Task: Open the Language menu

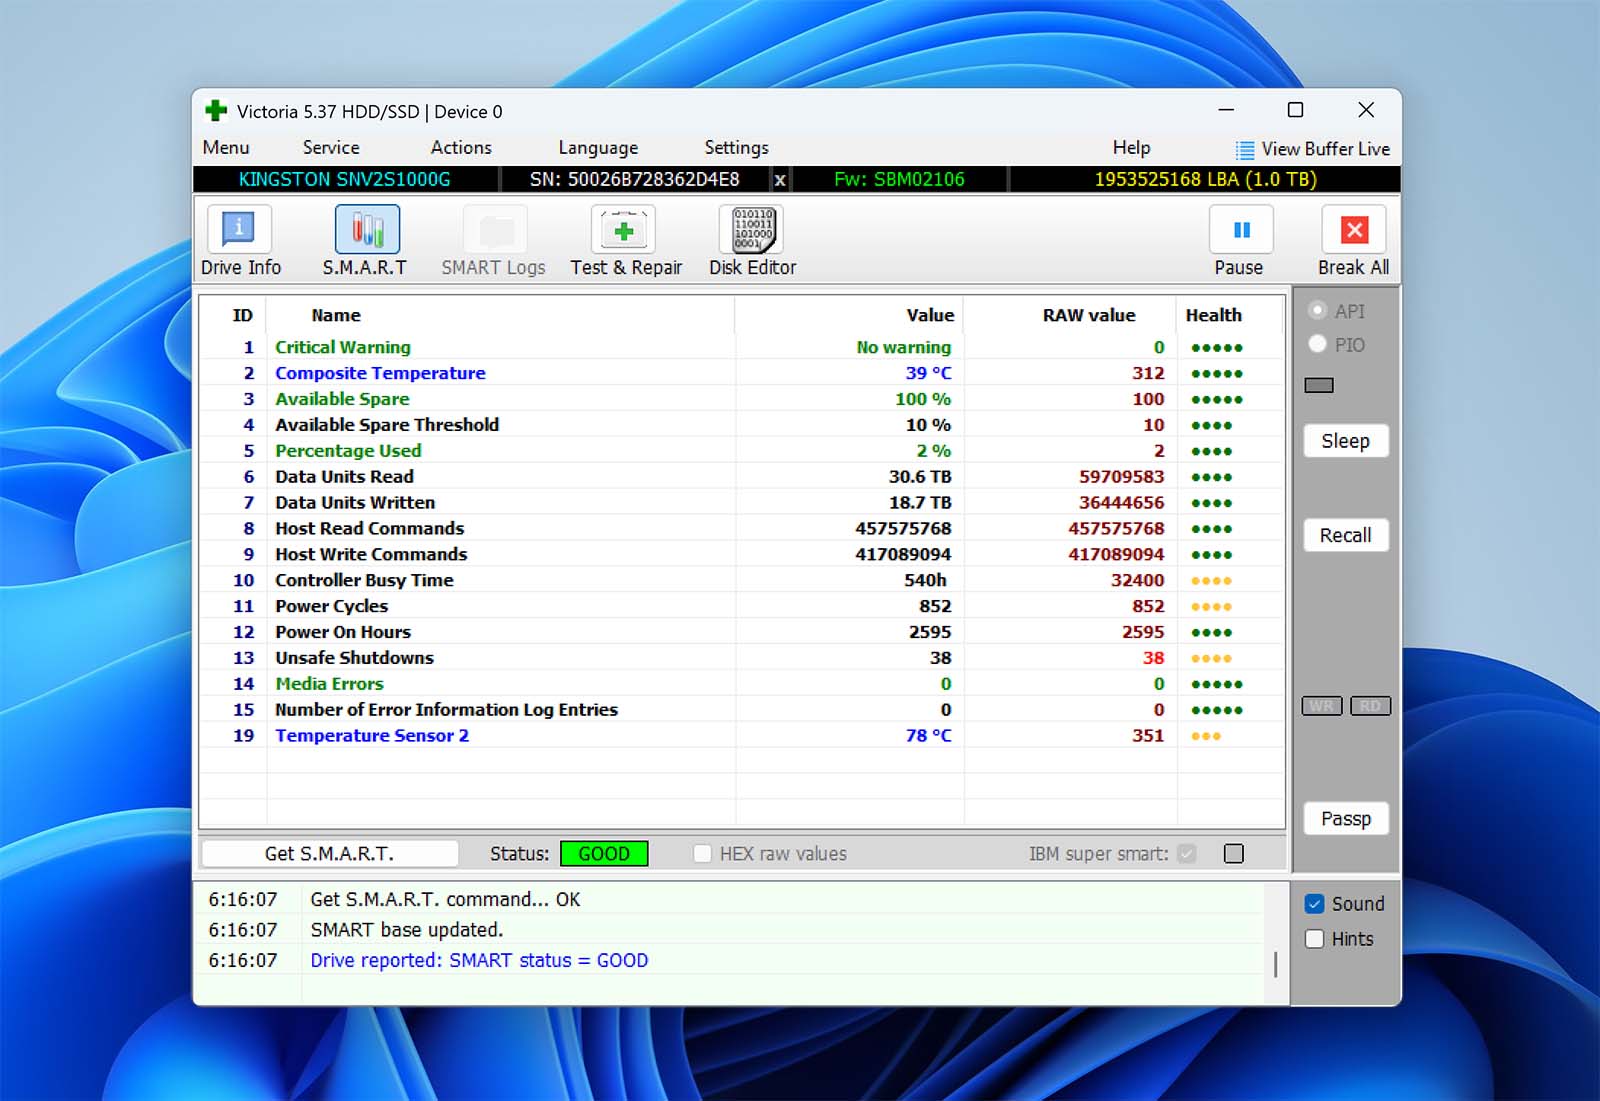Action: click(597, 148)
